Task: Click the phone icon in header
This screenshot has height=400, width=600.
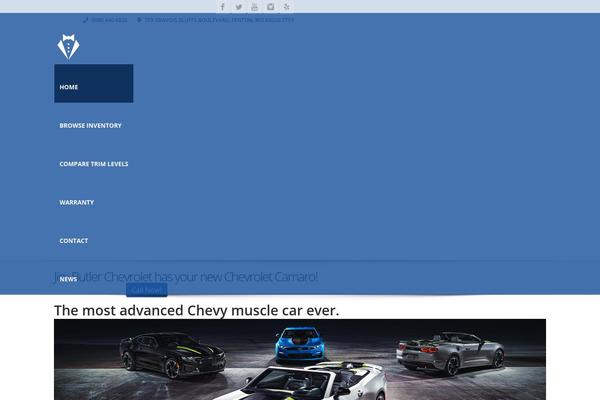Action: coord(85,20)
